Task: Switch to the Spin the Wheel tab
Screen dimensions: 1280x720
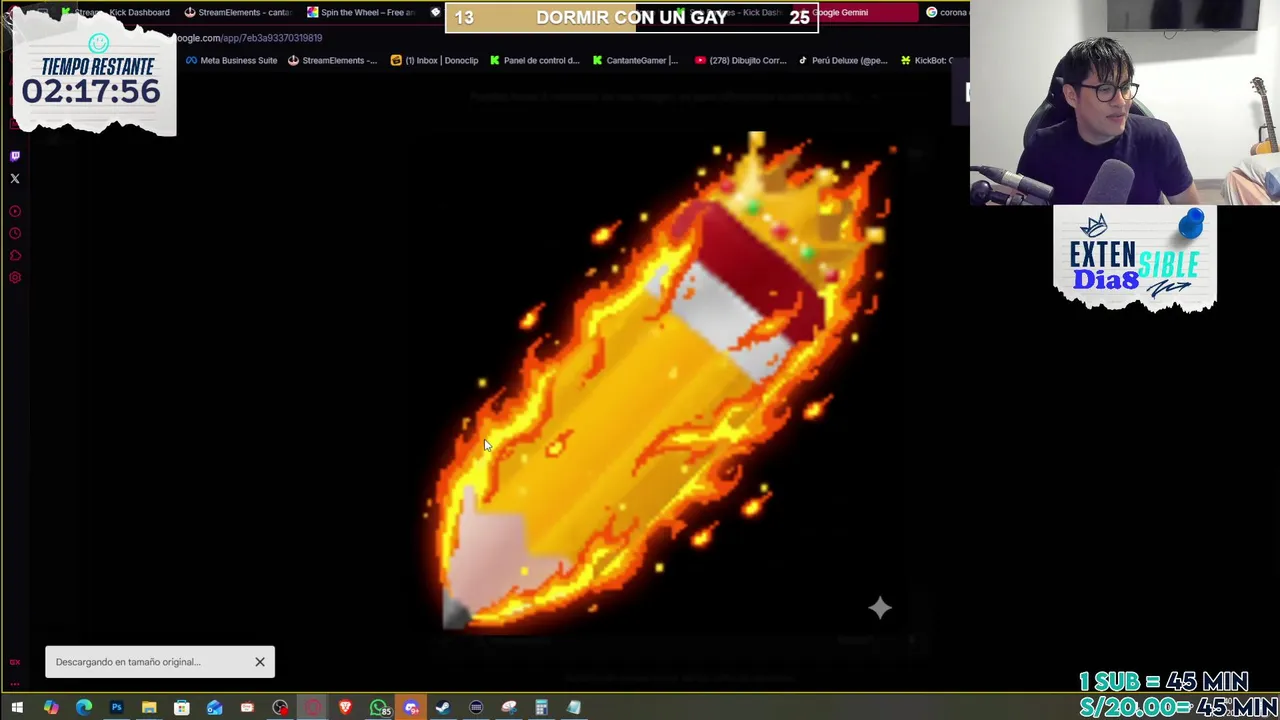Action: (362, 12)
